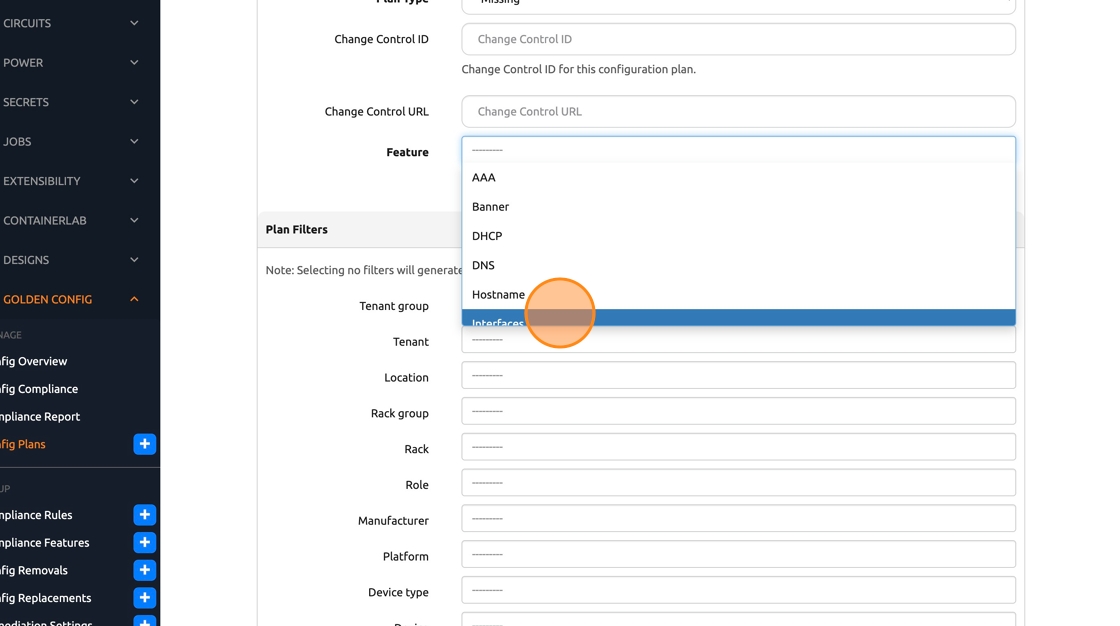Select AAA from the Feature list

484,178
